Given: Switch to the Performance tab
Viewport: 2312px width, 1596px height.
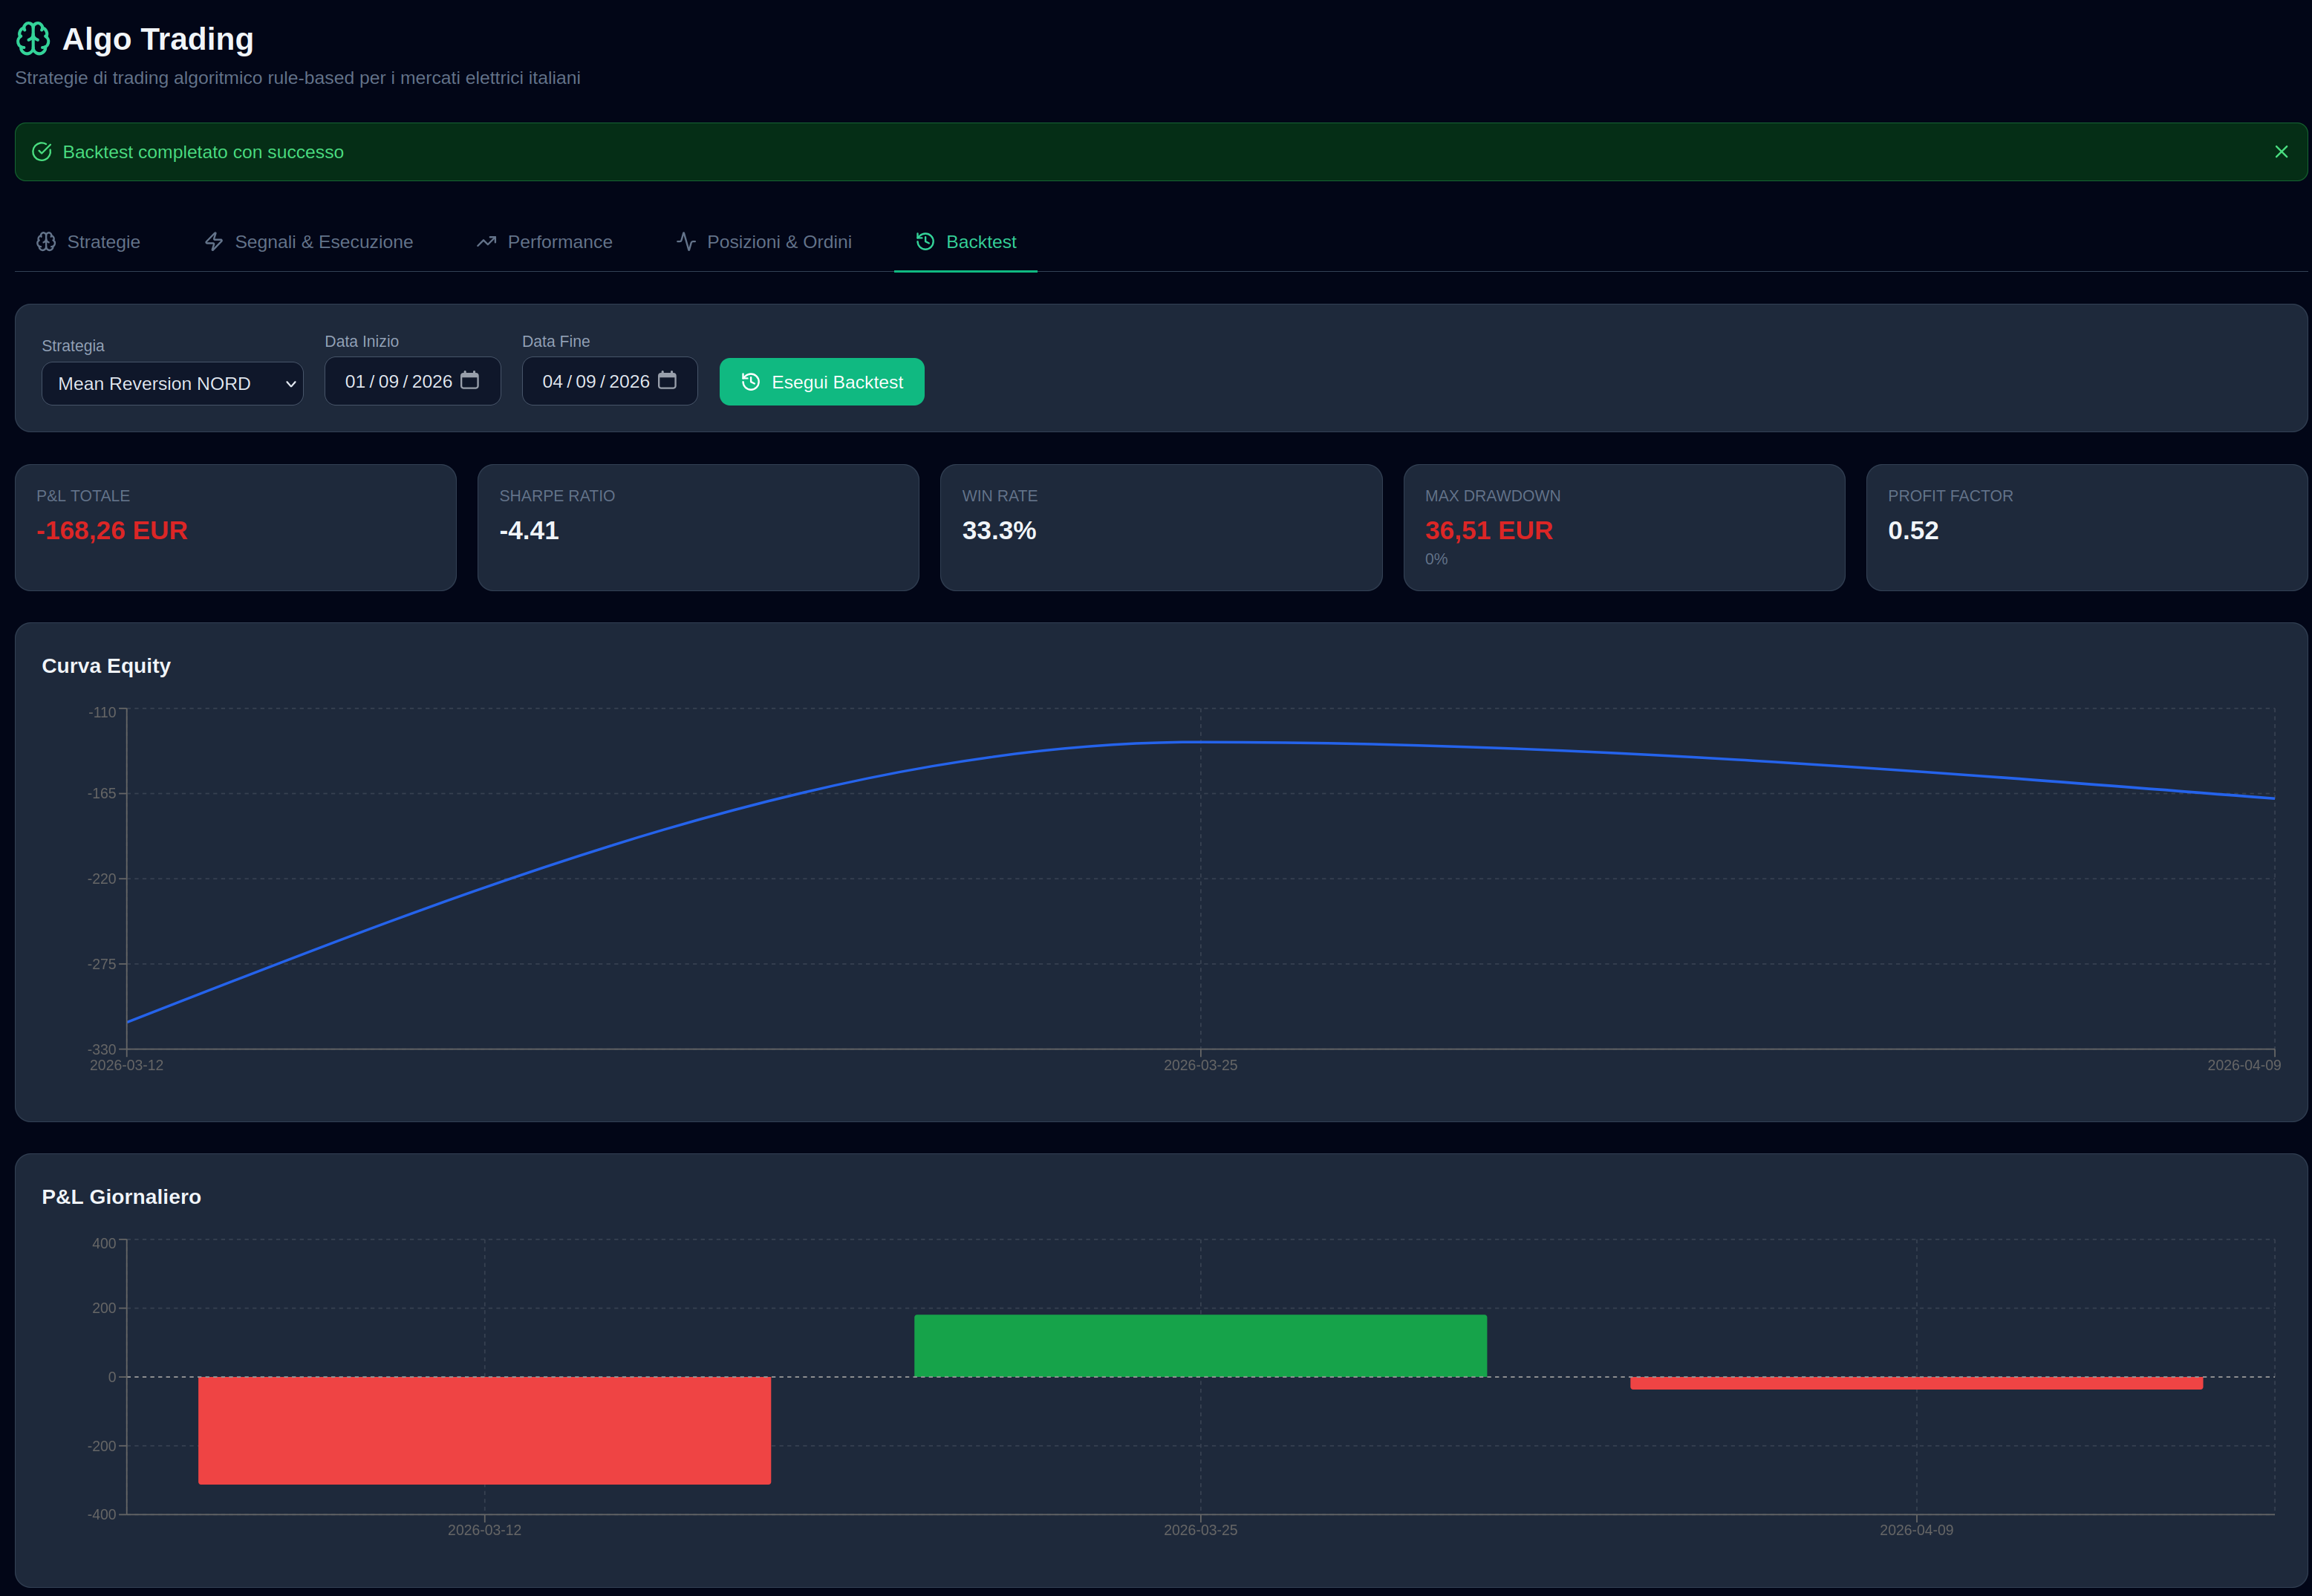Looking at the screenshot, I should click(x=559, y=241).
